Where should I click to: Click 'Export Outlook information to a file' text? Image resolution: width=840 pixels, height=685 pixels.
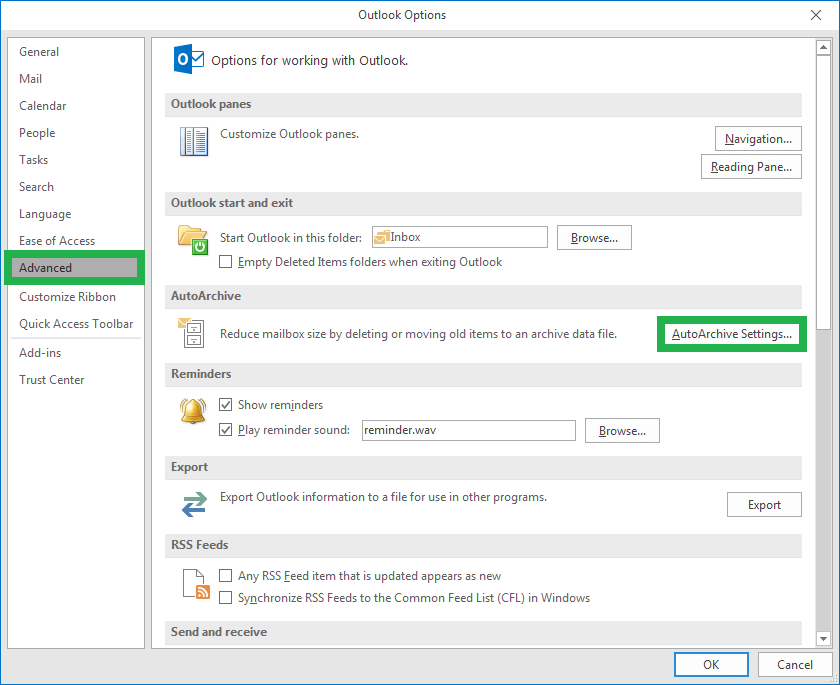tap(383, 497)
